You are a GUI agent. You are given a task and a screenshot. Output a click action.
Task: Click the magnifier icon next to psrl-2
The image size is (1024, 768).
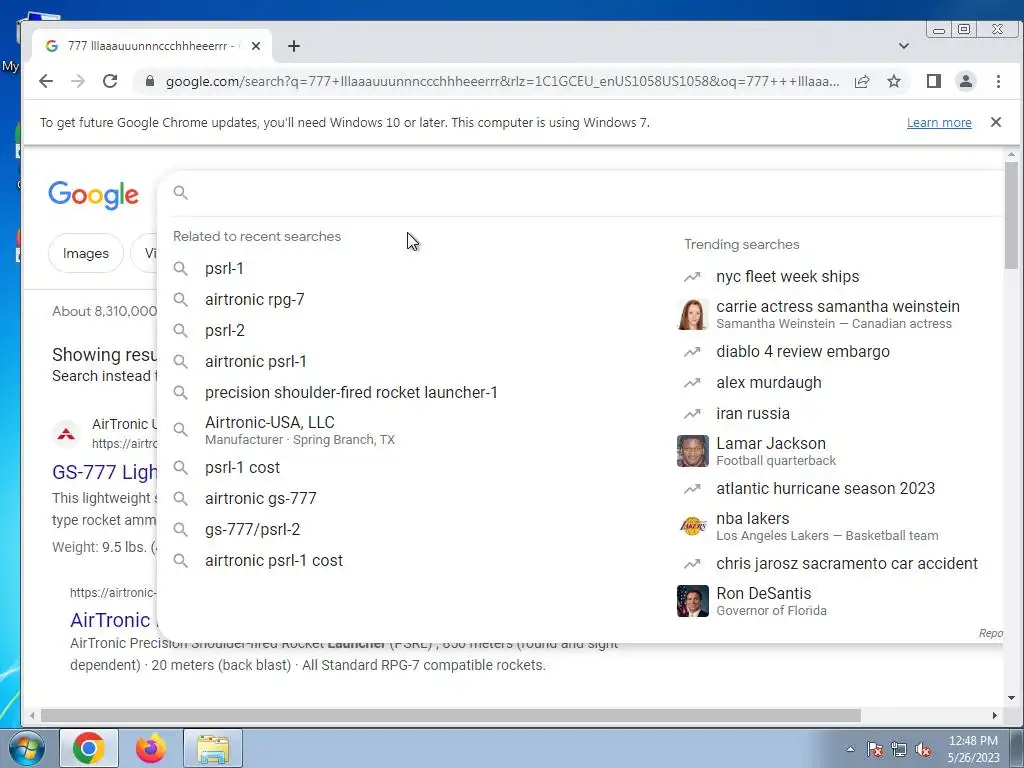pyautogui.click(x=181, y=330)
